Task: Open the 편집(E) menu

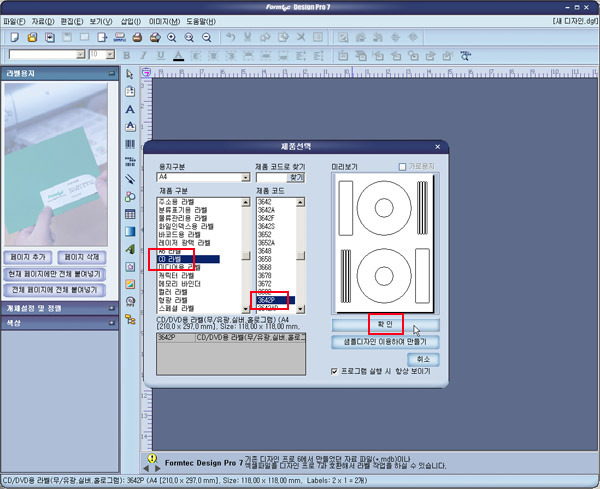Action: click(72, 21)
